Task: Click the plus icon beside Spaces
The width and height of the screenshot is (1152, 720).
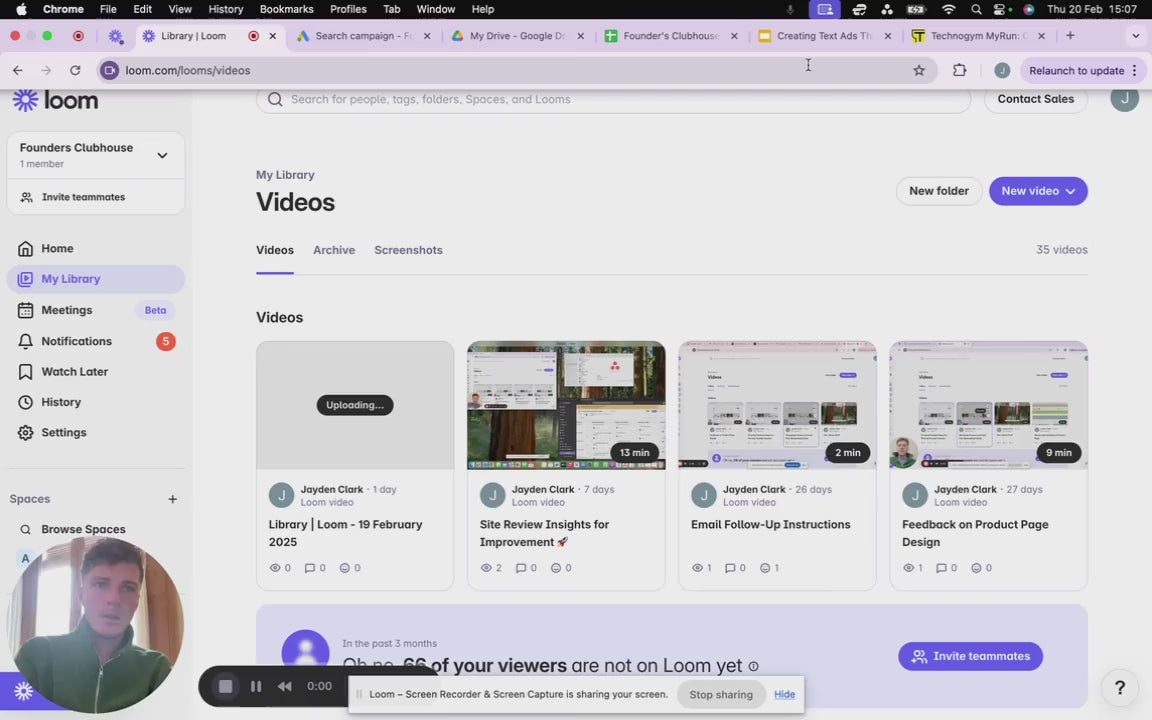Action: [172, 499]
